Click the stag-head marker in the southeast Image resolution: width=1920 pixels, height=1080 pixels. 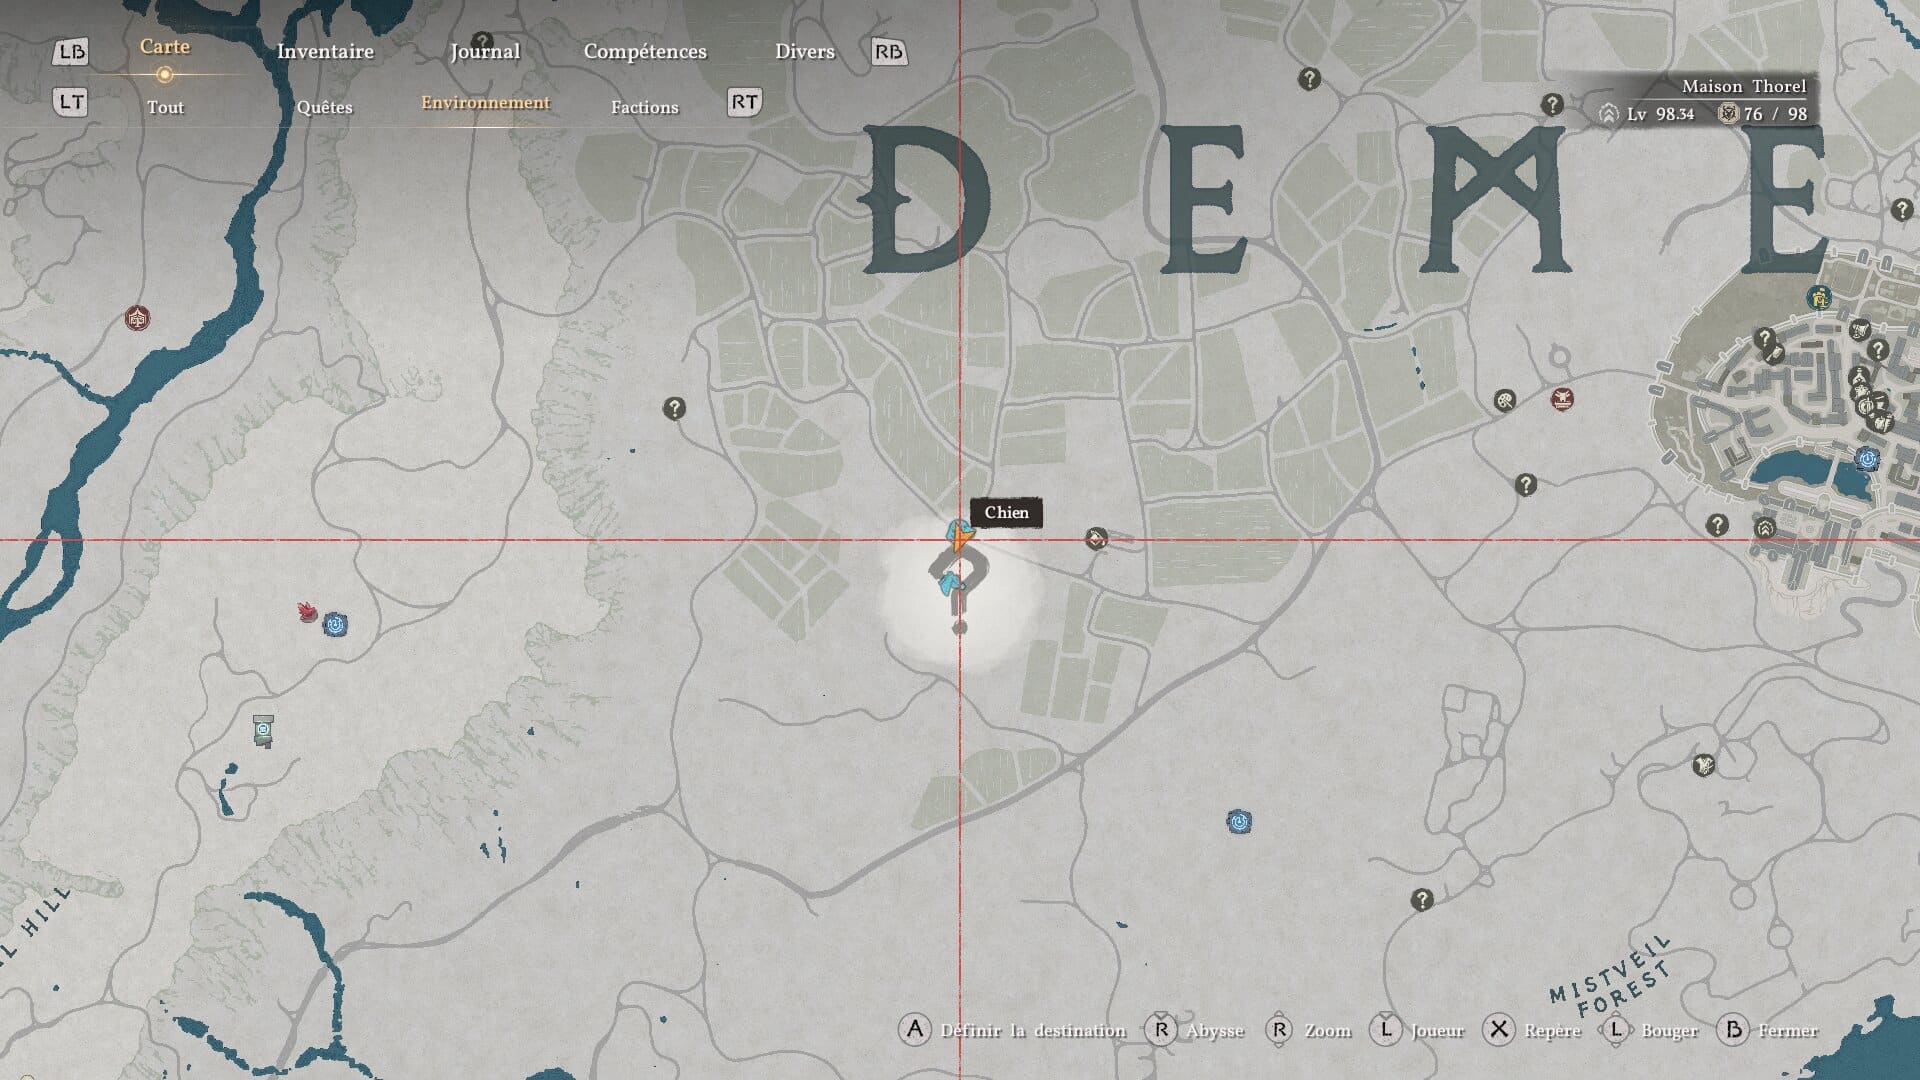pyautogui.click(x=1704, y=765)
